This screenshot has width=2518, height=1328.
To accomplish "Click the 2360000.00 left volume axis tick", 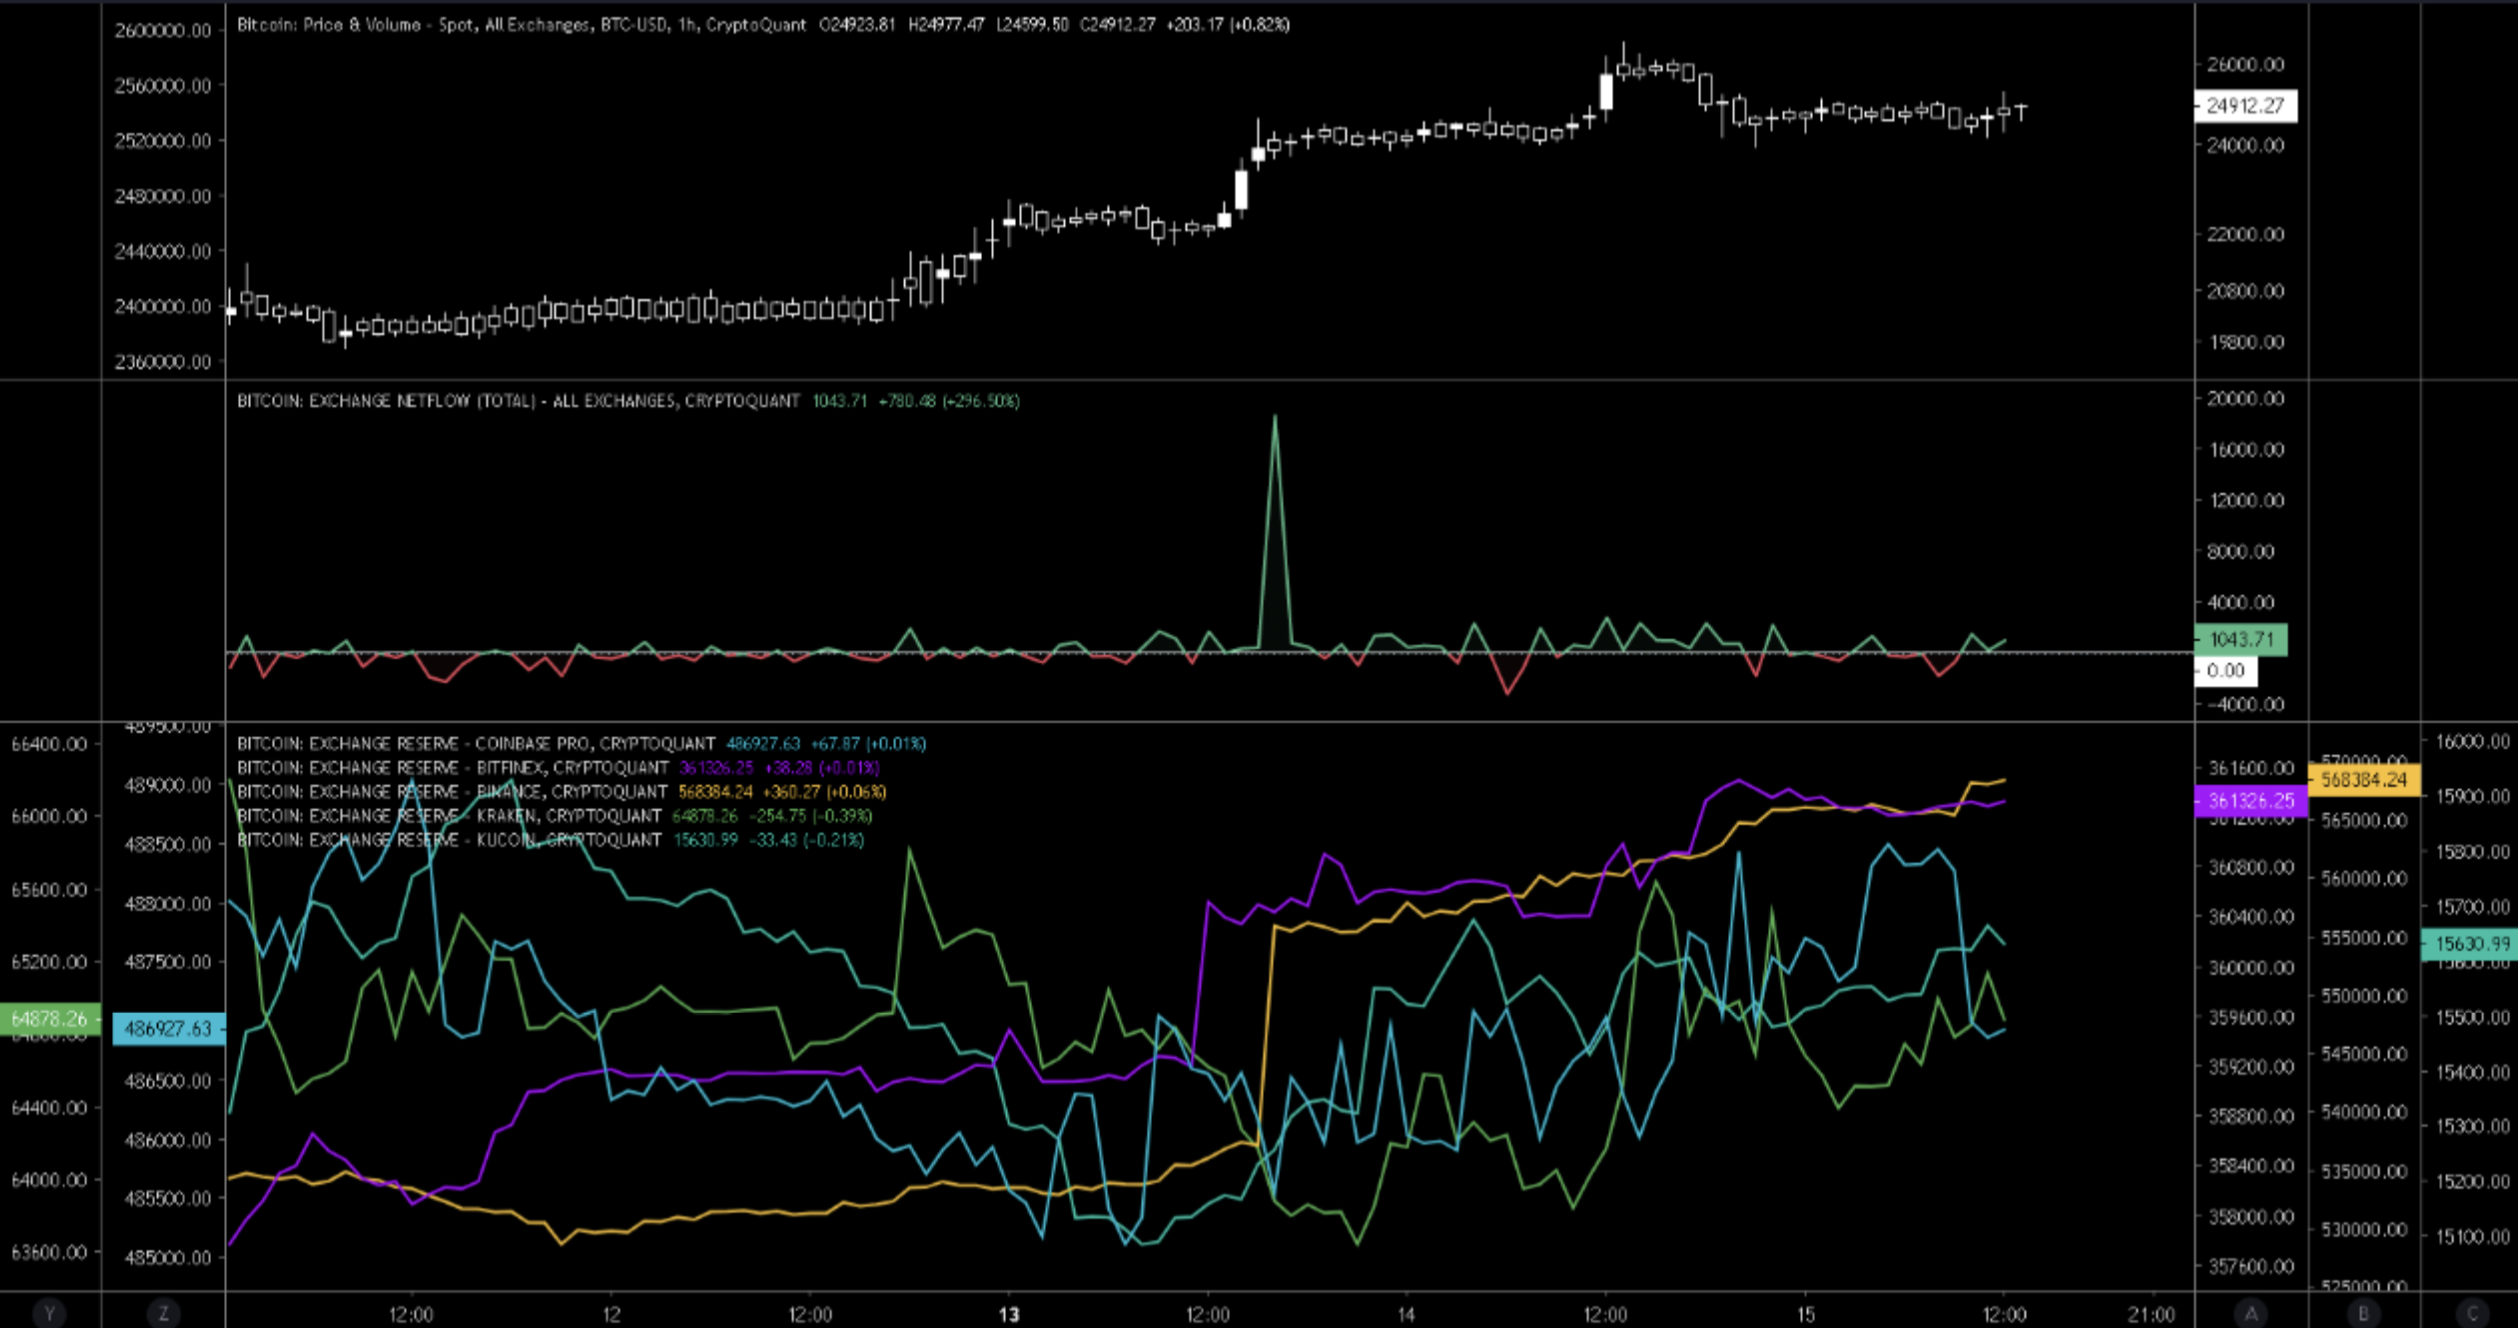I will tap(163, 362).
